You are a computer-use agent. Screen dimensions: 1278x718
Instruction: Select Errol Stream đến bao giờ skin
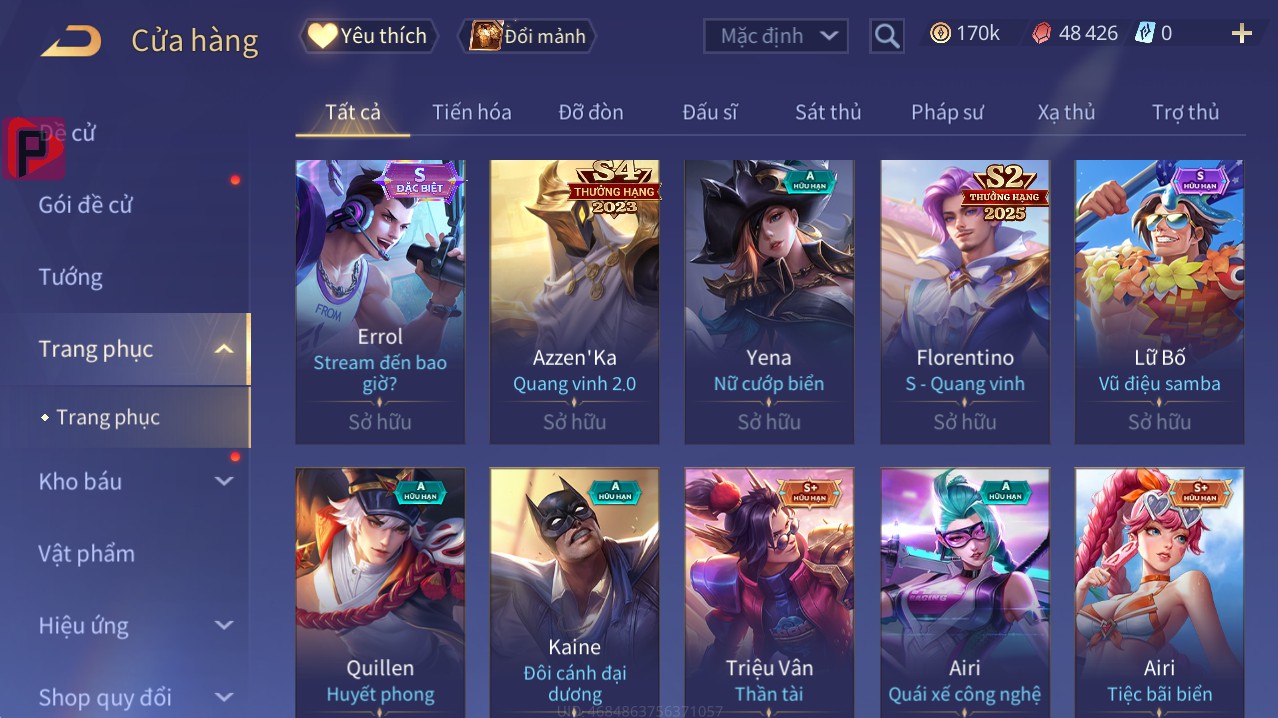tap(380, 301)
